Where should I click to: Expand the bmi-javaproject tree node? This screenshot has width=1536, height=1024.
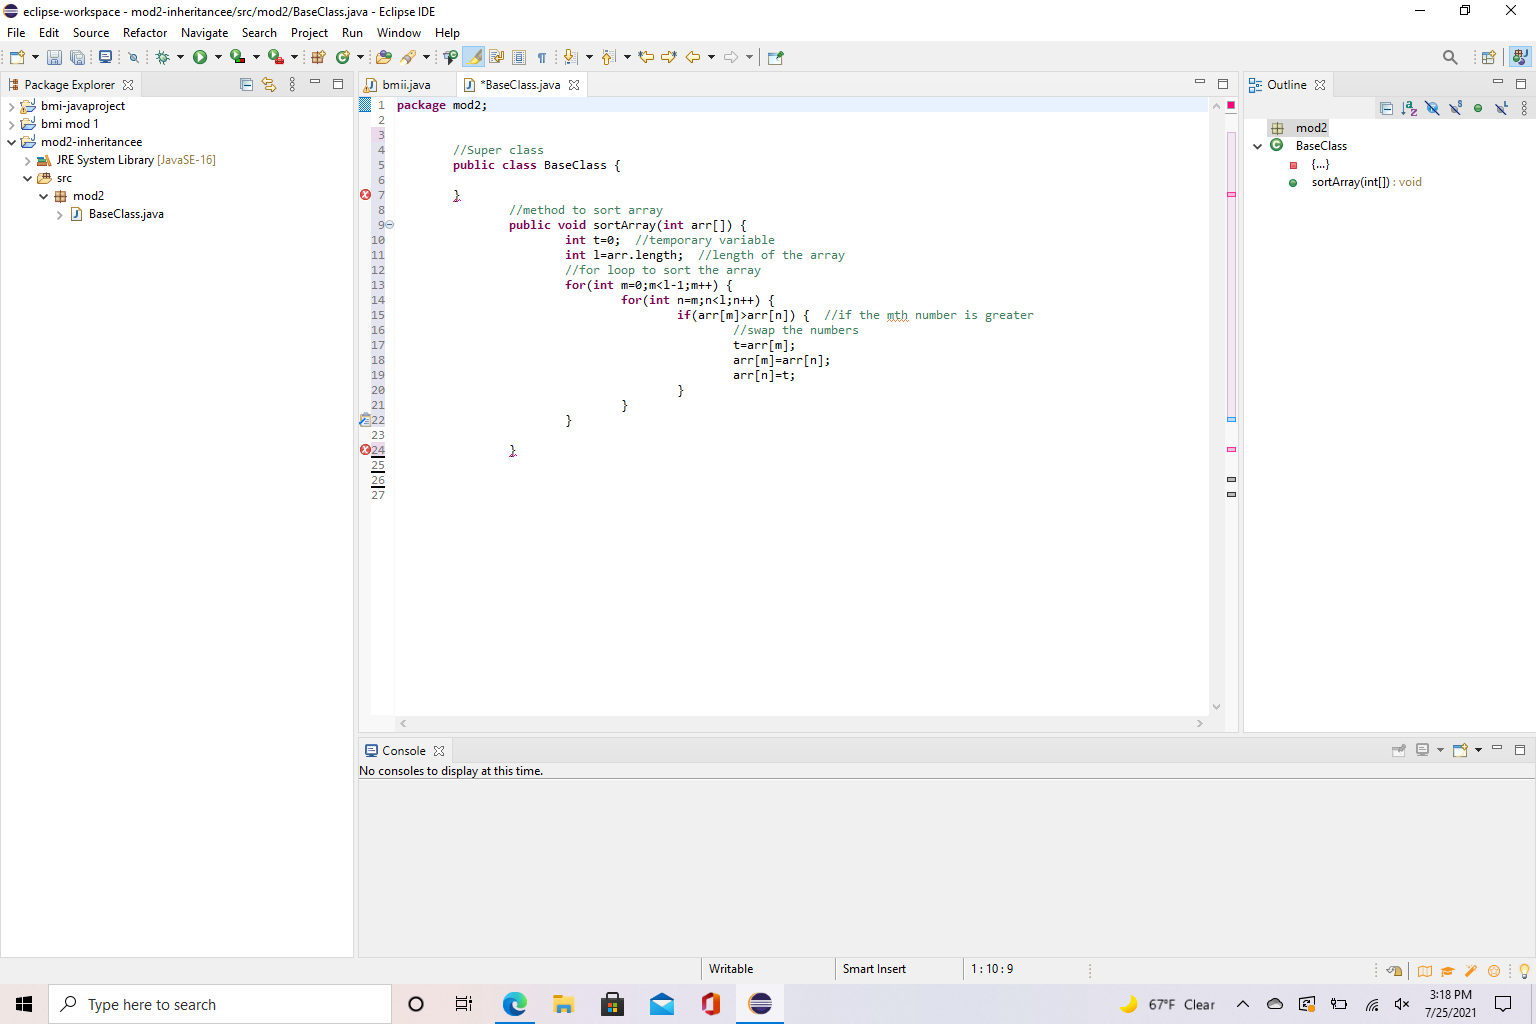tap(11, 106)
